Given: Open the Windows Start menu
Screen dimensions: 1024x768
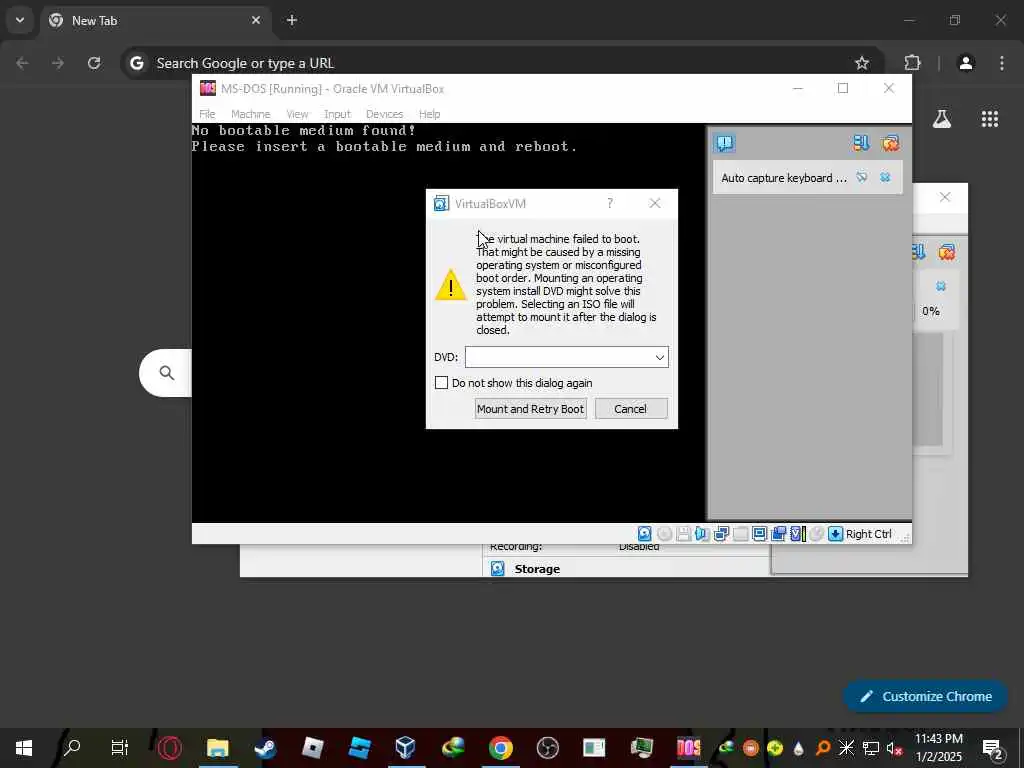Looking at the screenshot, I should click(24, 748).
